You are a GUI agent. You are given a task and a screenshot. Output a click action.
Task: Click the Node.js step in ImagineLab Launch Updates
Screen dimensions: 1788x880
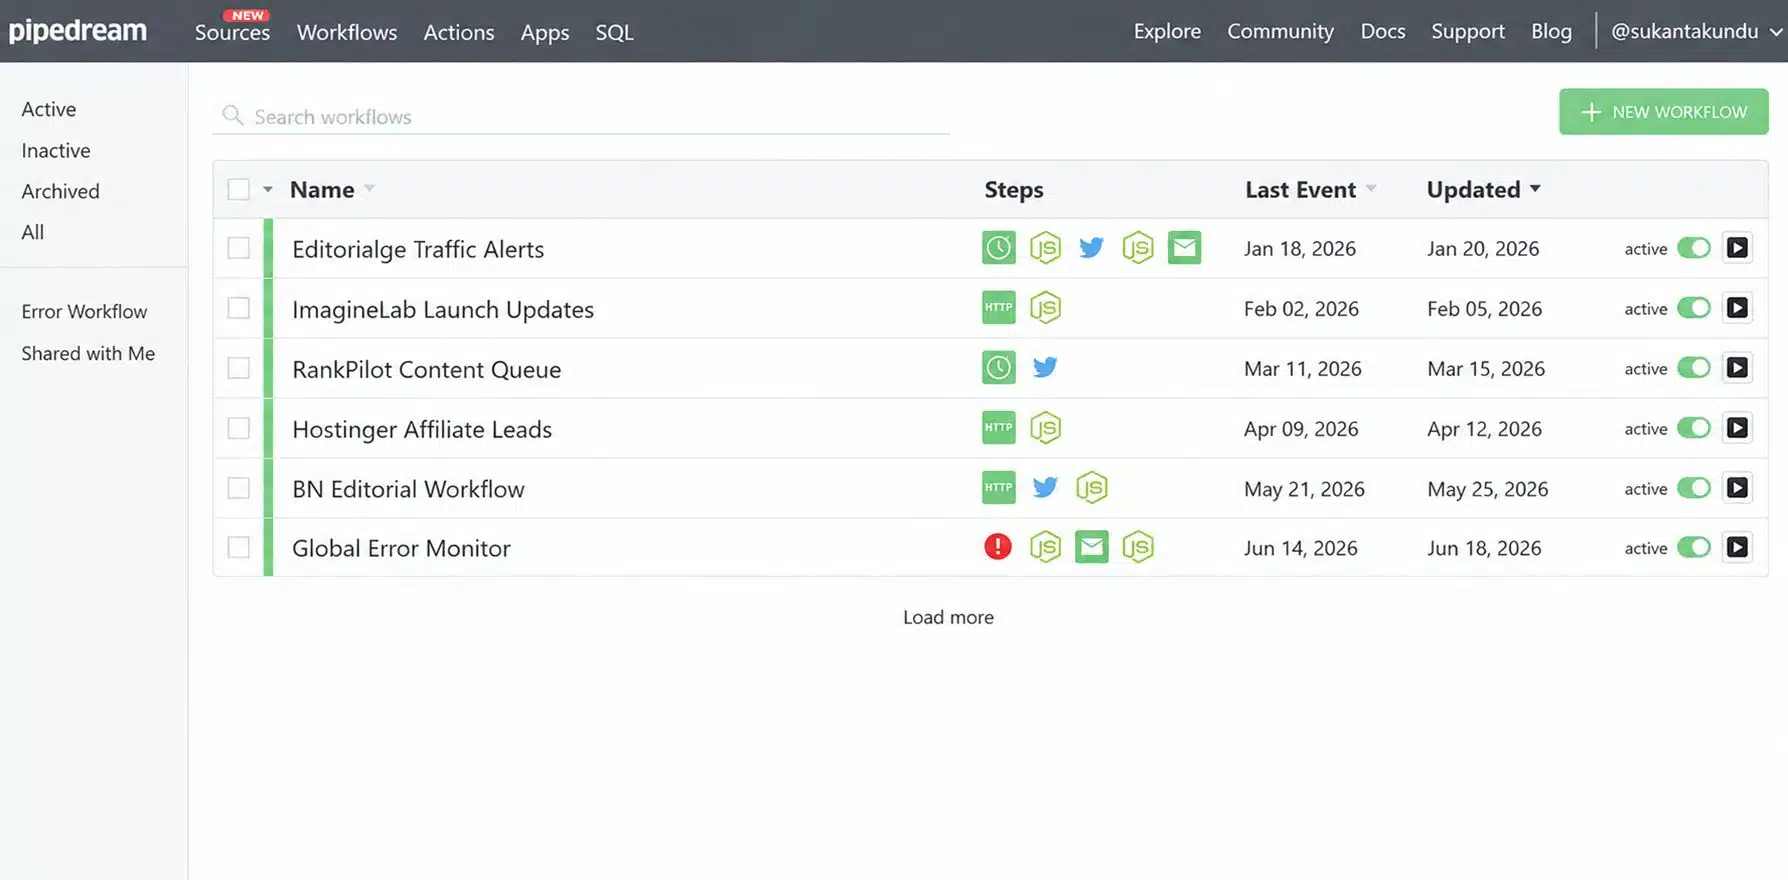click(x=1045, y=308)
